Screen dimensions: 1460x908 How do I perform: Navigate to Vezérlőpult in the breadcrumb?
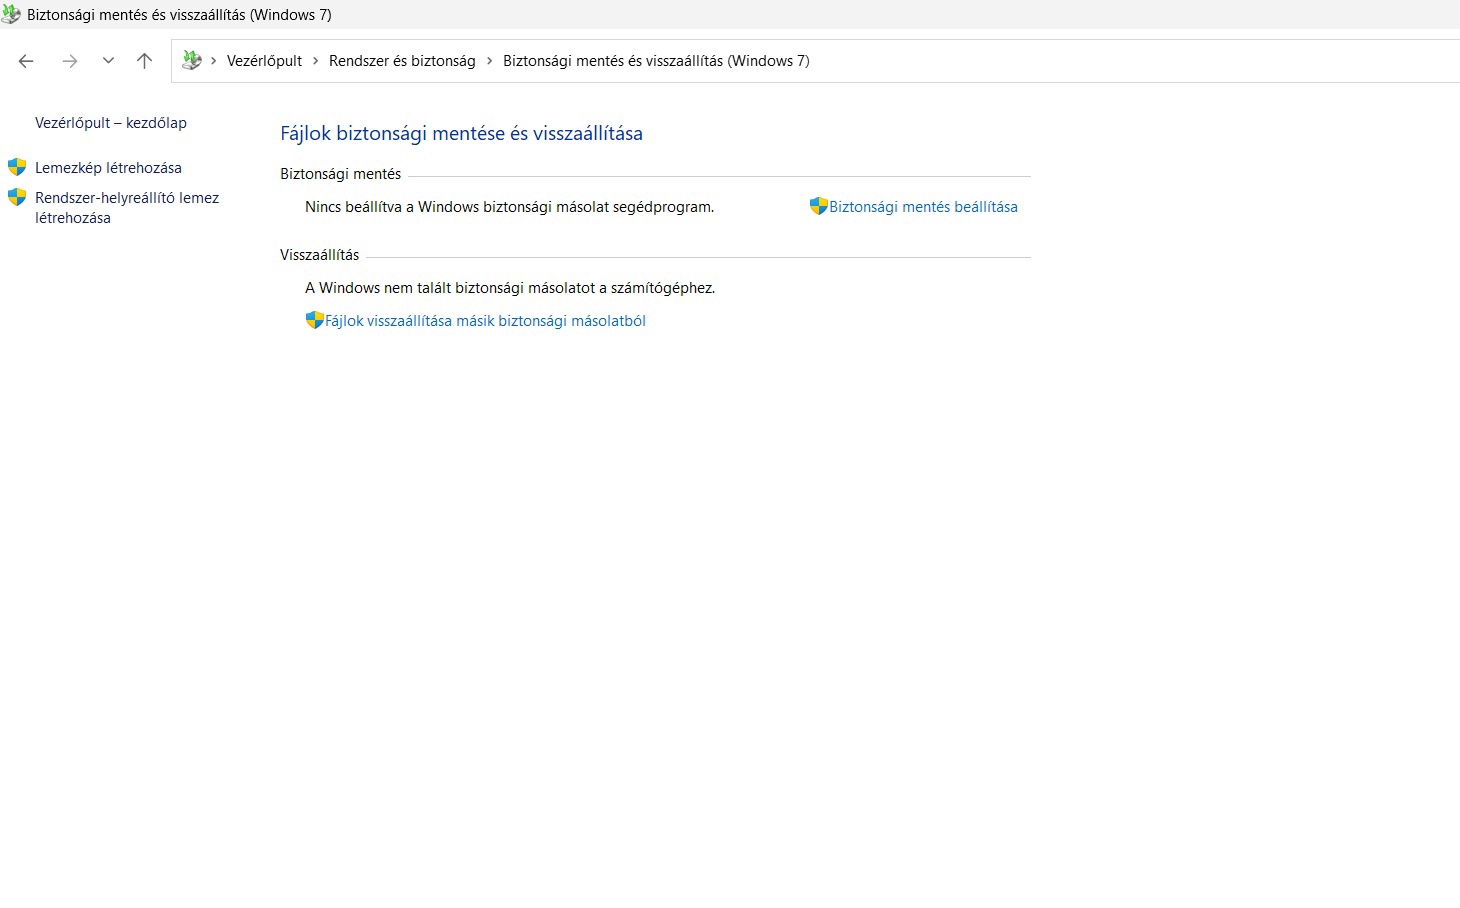(264, 61)
